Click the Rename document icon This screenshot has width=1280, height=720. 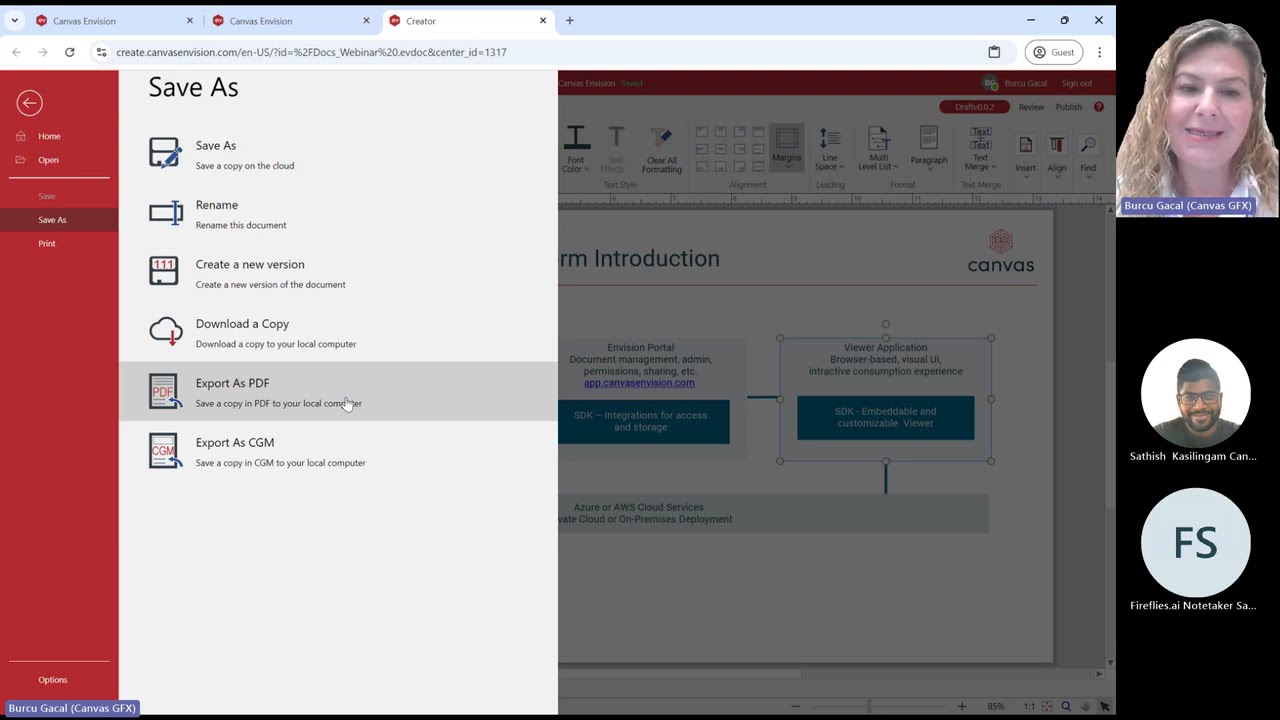click(x=165, y=212)
